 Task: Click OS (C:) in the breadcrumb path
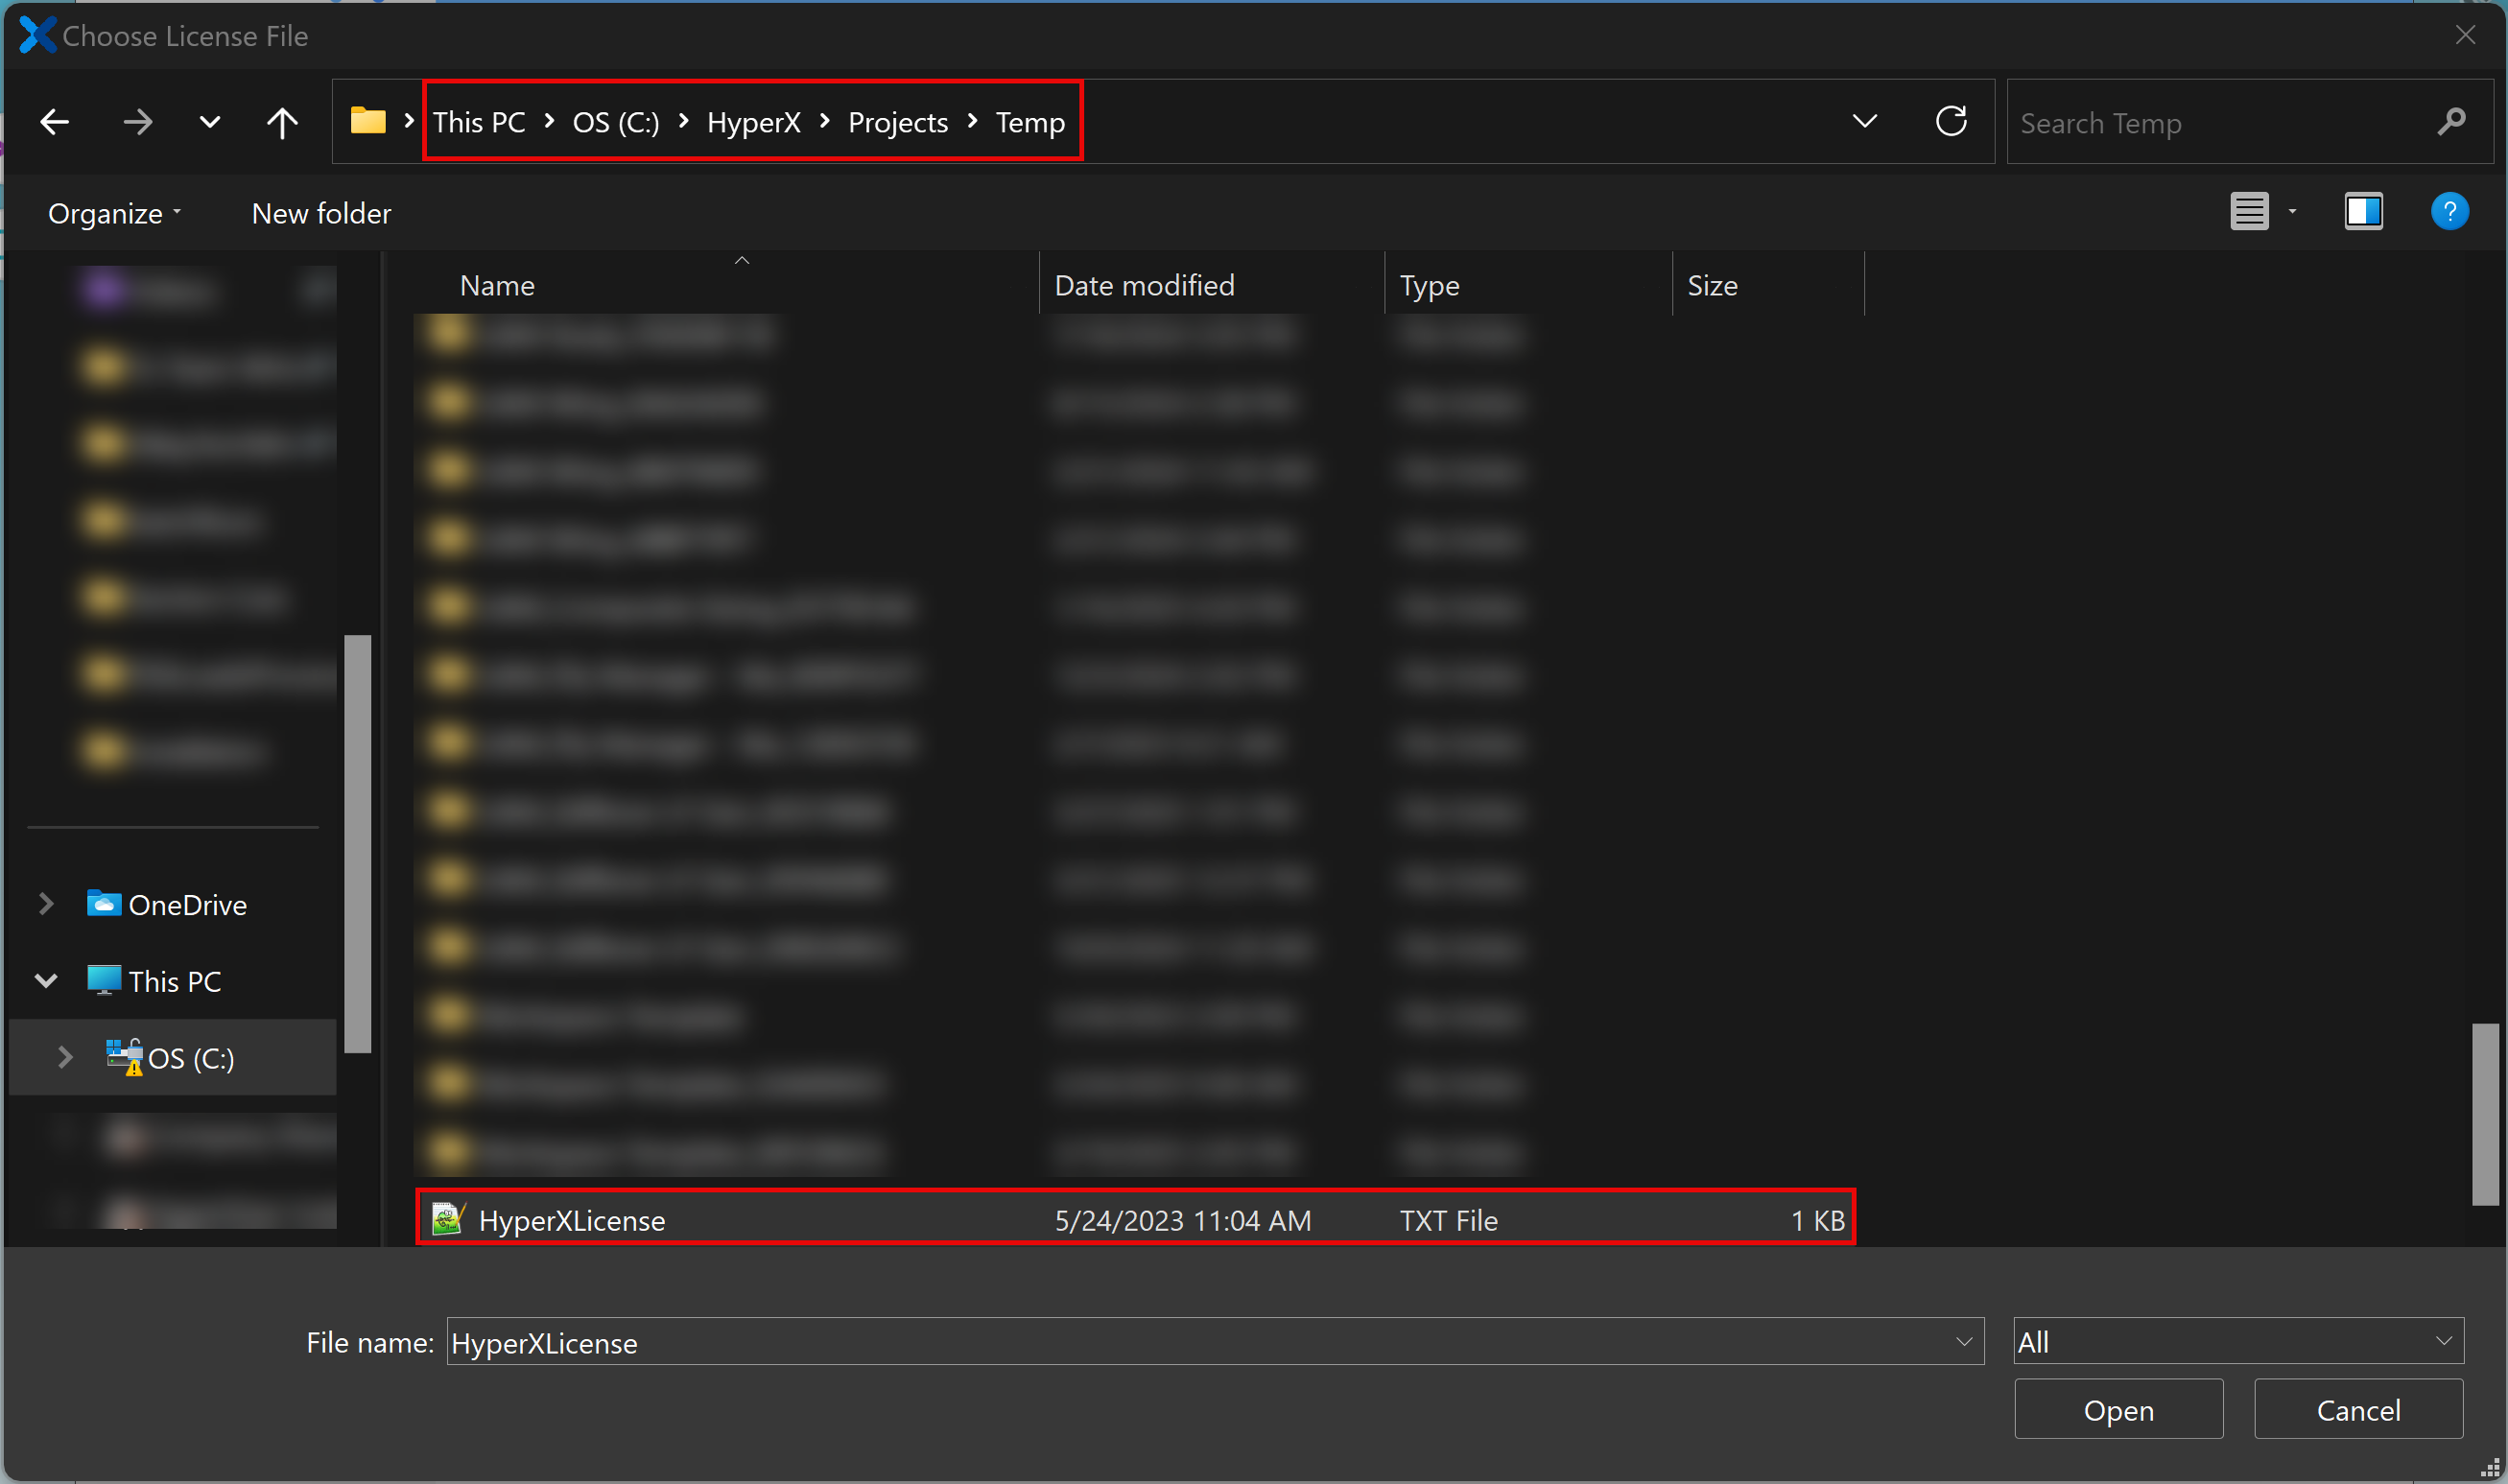616,122
